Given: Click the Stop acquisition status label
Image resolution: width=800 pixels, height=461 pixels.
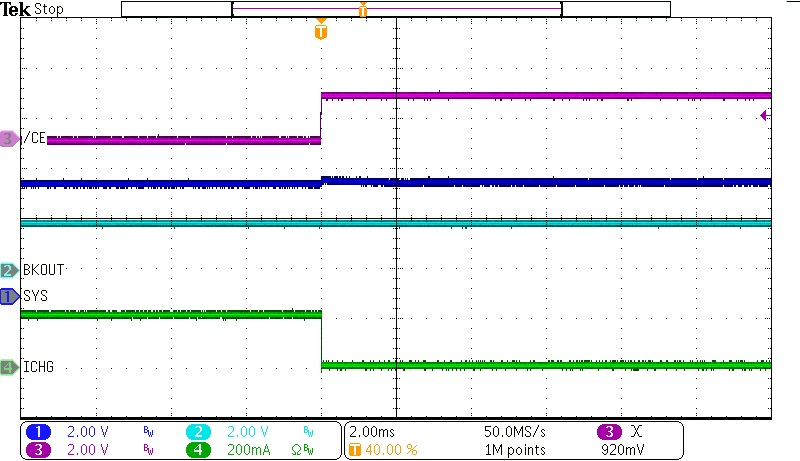Looking at the screenshot, I should click(48, 9).
